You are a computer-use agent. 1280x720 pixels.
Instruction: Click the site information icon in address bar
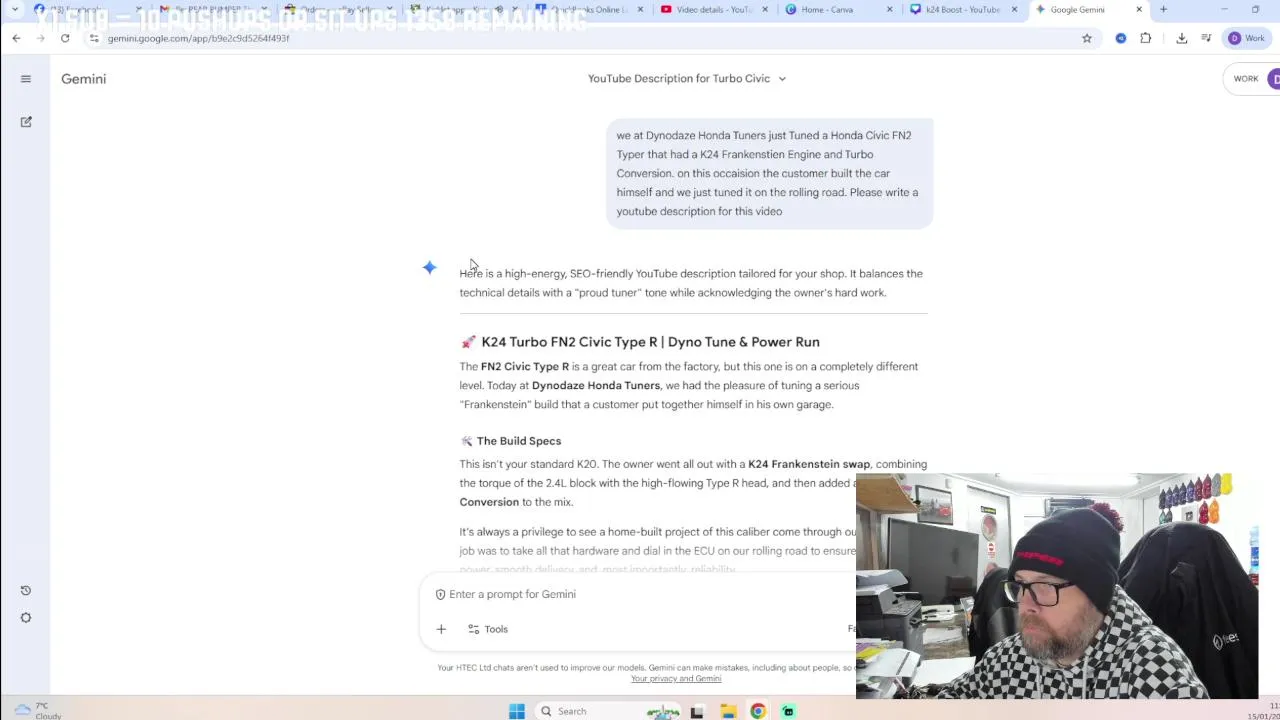[x=94, y=38]
